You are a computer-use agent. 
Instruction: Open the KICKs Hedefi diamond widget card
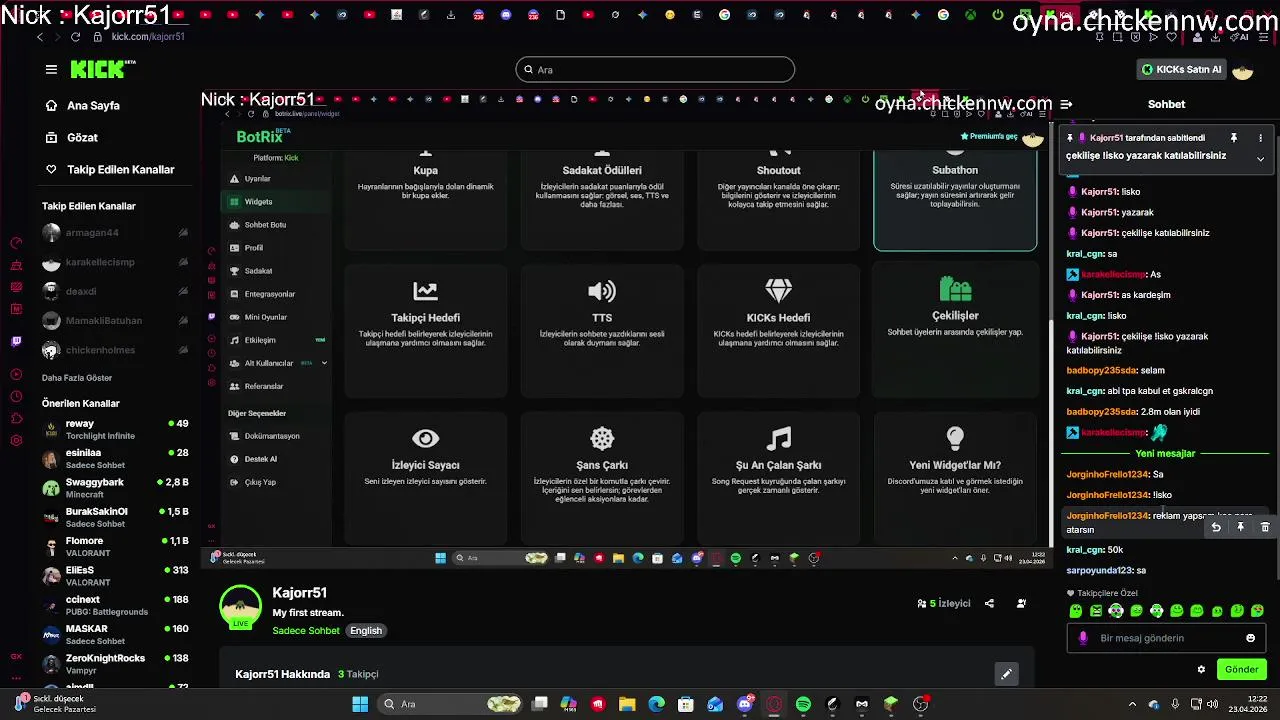pos(778,330)
